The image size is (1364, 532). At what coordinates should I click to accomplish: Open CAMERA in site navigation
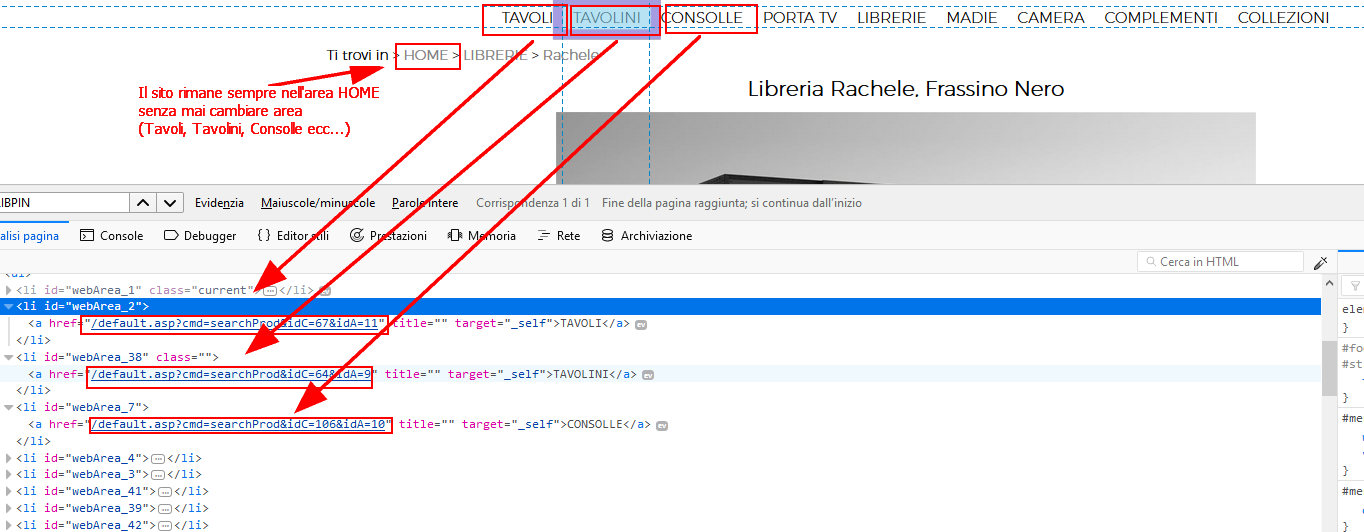1051,18
